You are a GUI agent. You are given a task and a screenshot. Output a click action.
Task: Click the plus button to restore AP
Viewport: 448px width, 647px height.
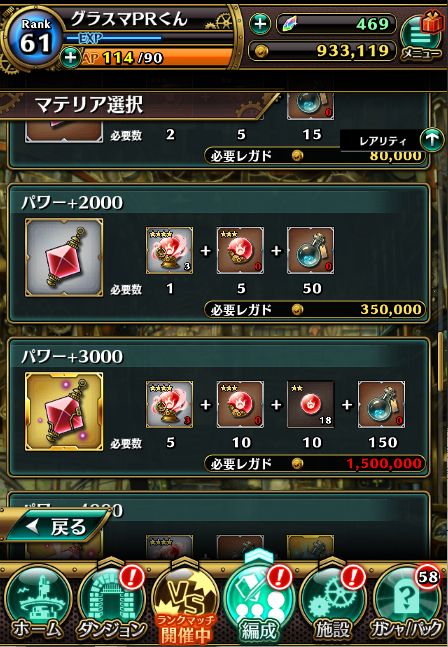71,57
